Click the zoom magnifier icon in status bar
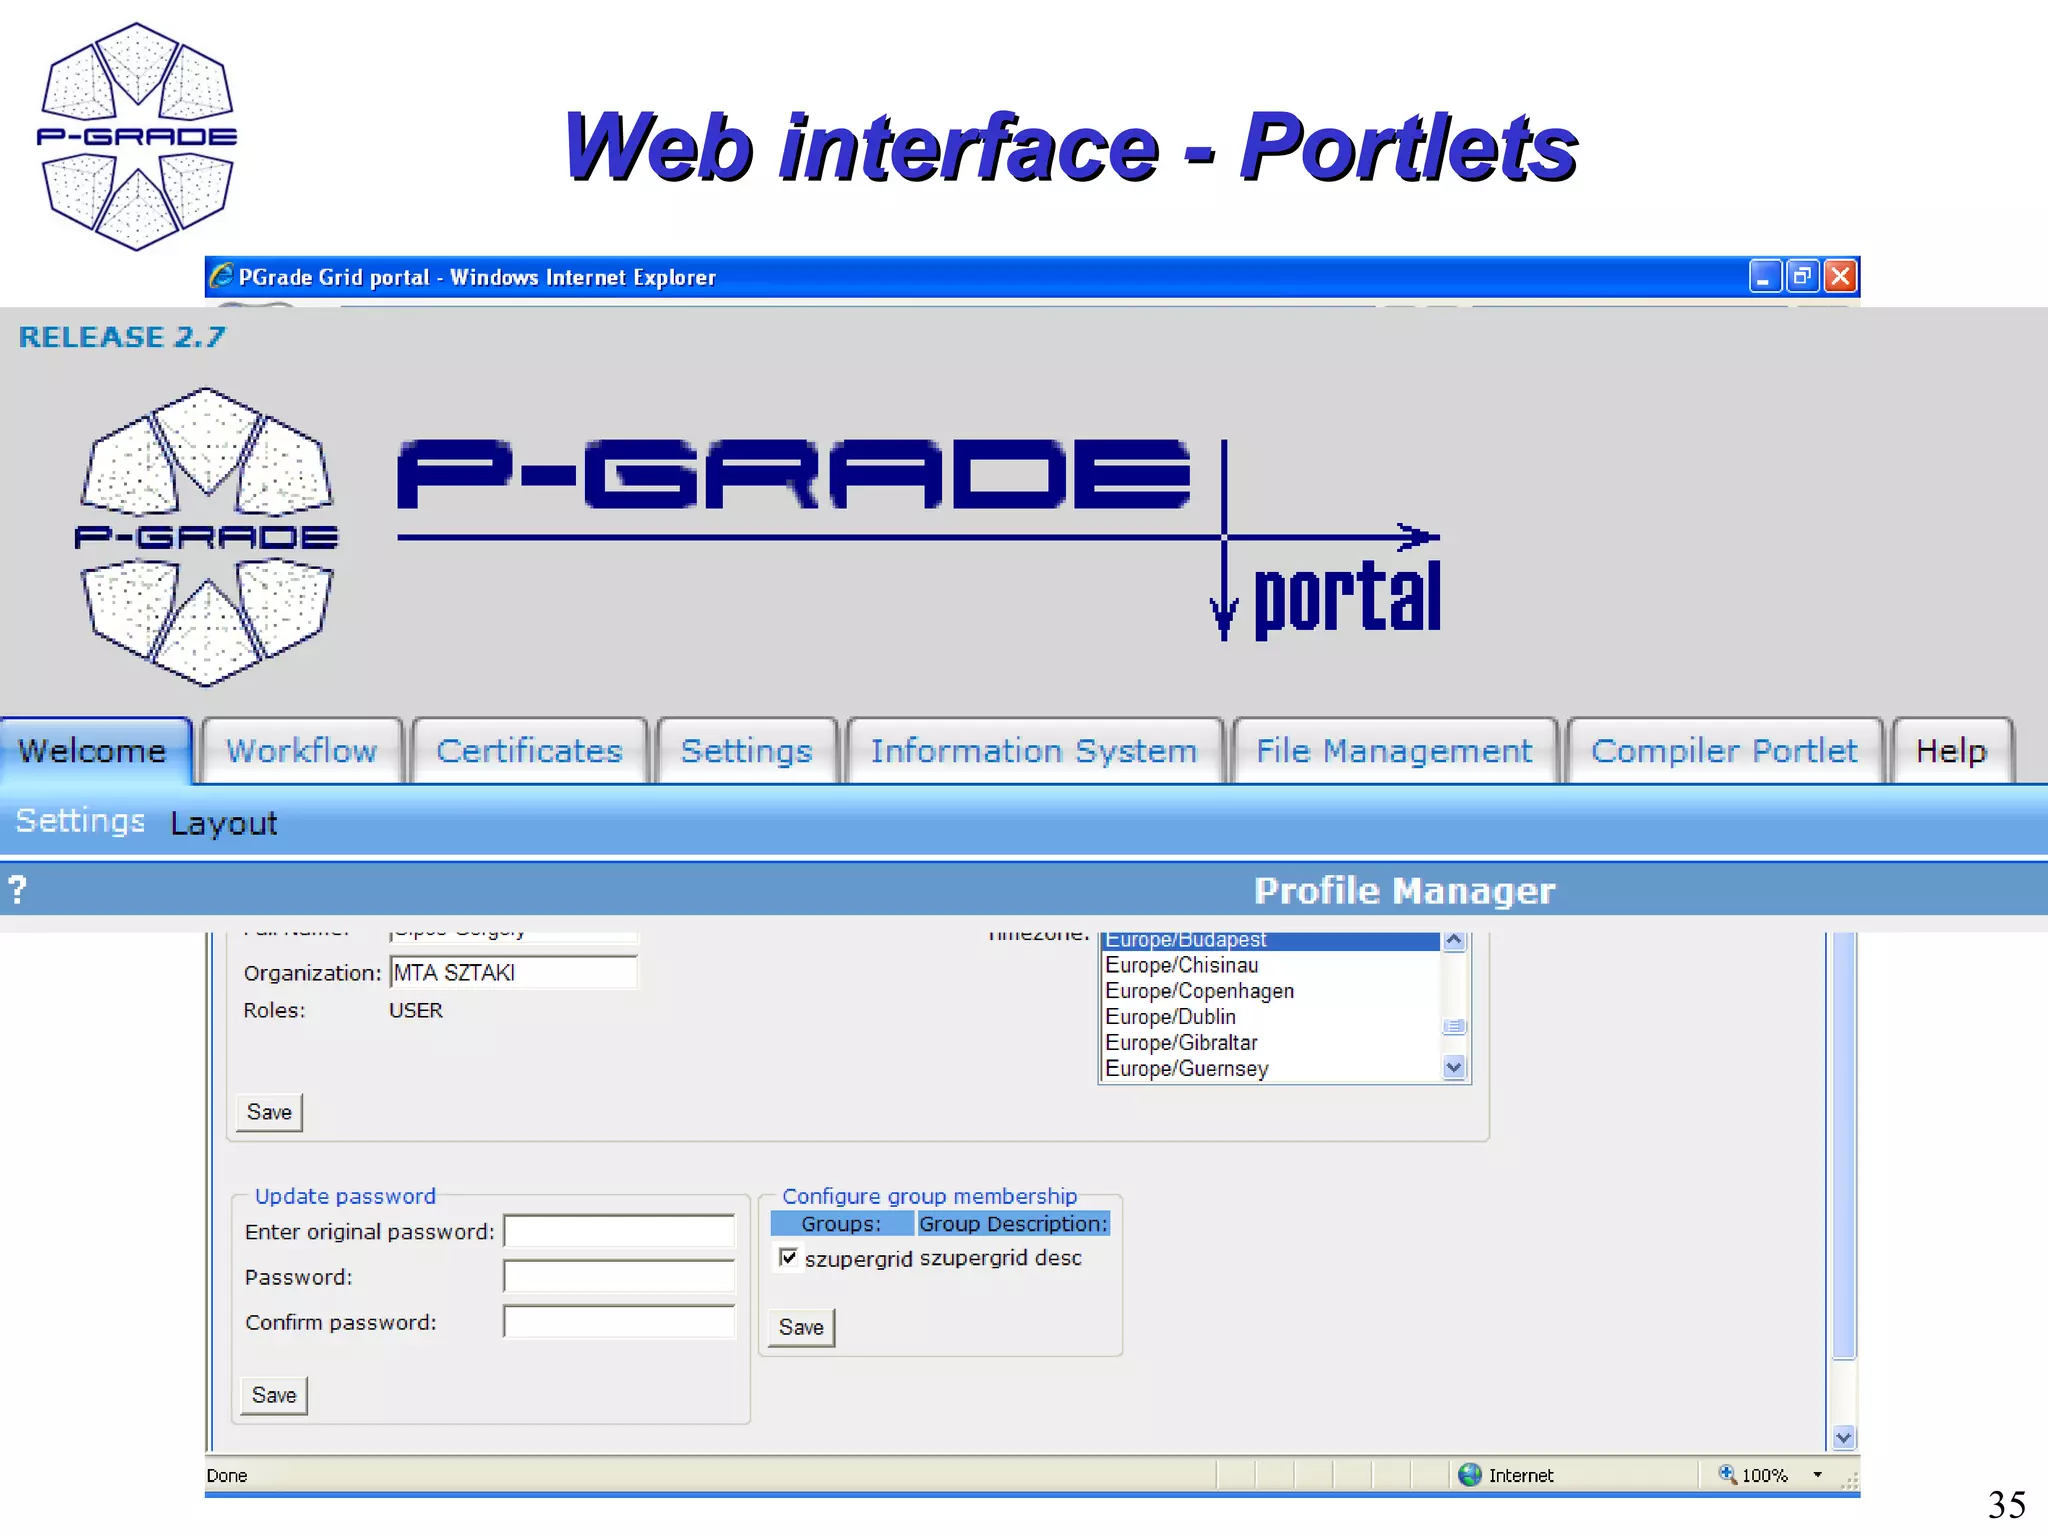This screenshot has height=1536, width=2048. pos(1727,1474)
